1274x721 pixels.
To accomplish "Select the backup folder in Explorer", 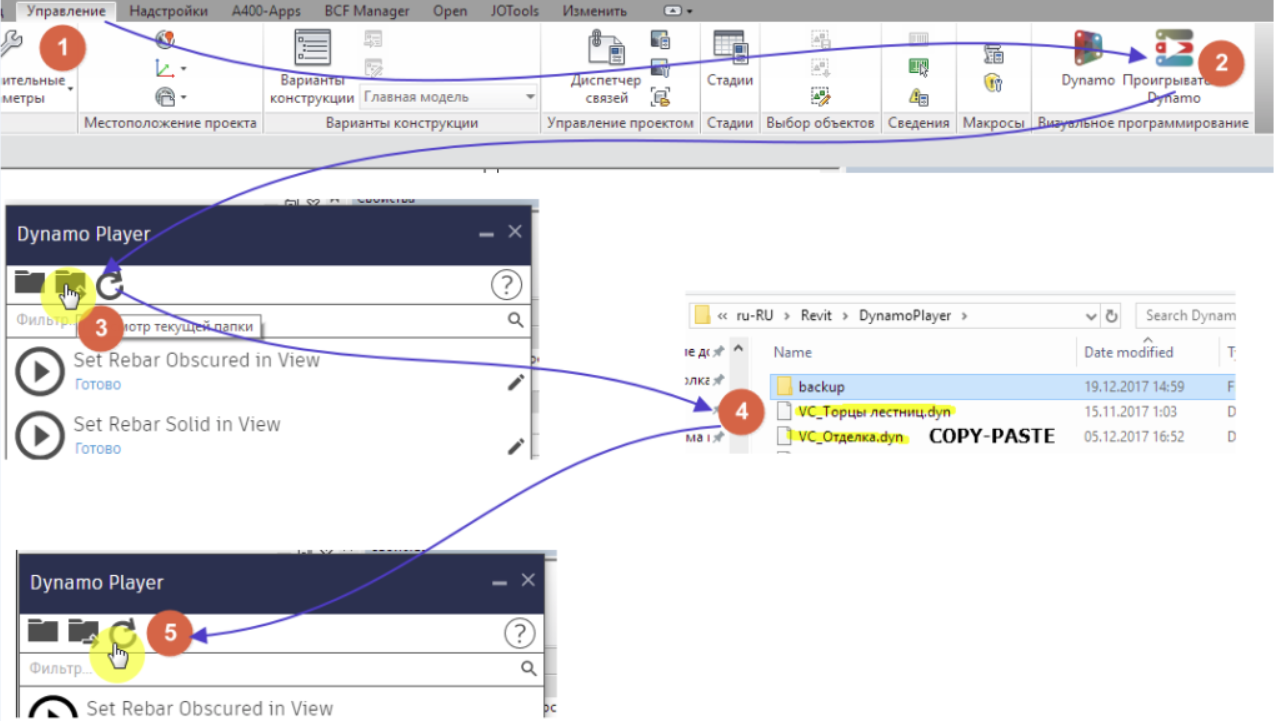I will point(821,386).
